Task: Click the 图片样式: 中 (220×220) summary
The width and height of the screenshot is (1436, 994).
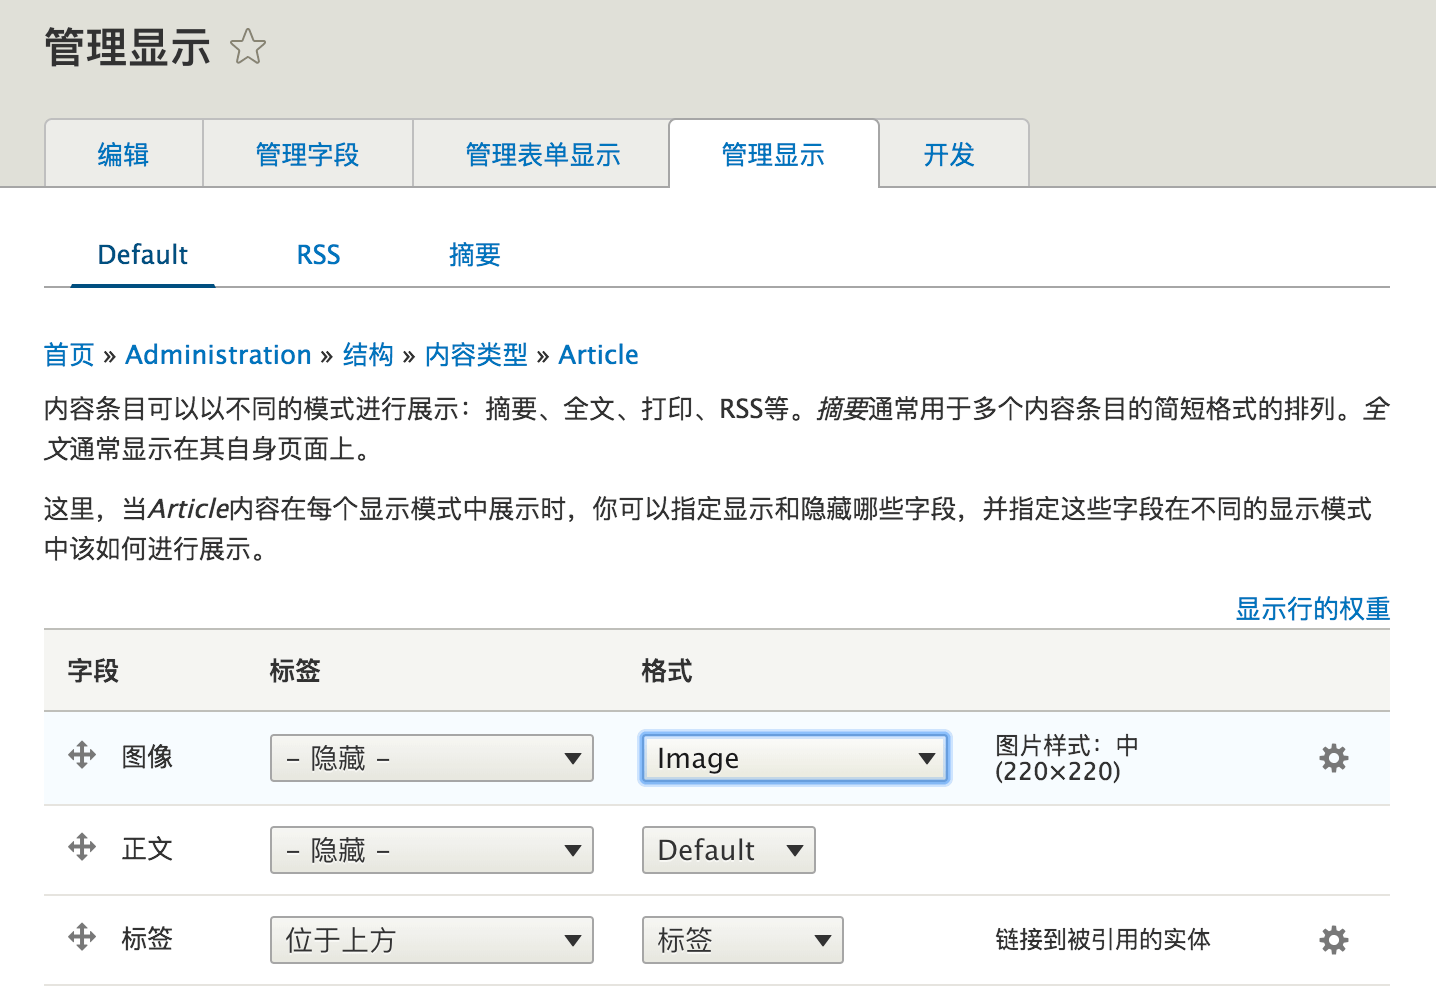Action: tap(1067, 758)
